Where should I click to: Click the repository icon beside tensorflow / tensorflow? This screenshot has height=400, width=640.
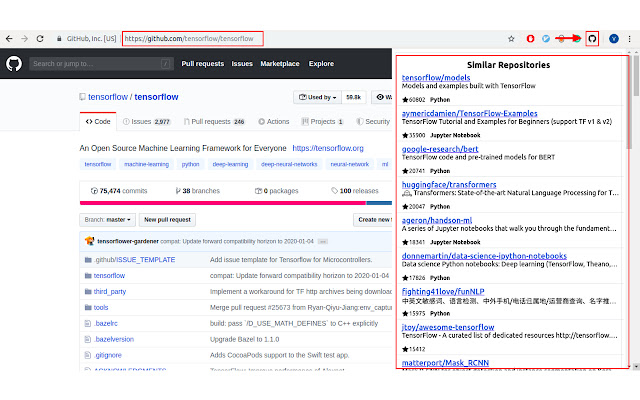[82, 97]
